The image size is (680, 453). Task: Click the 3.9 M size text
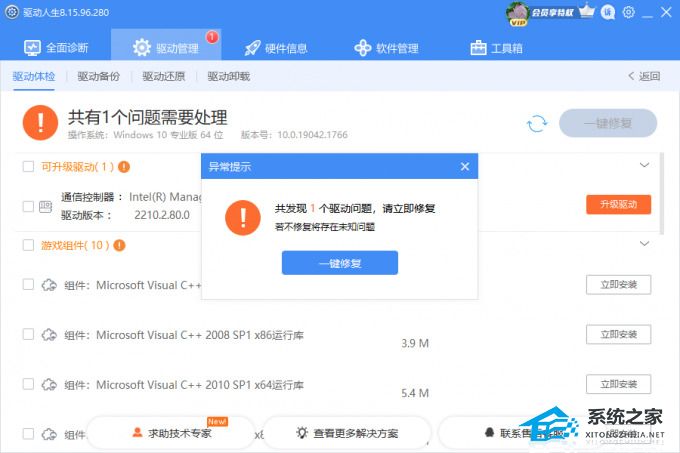pos(415,343)
